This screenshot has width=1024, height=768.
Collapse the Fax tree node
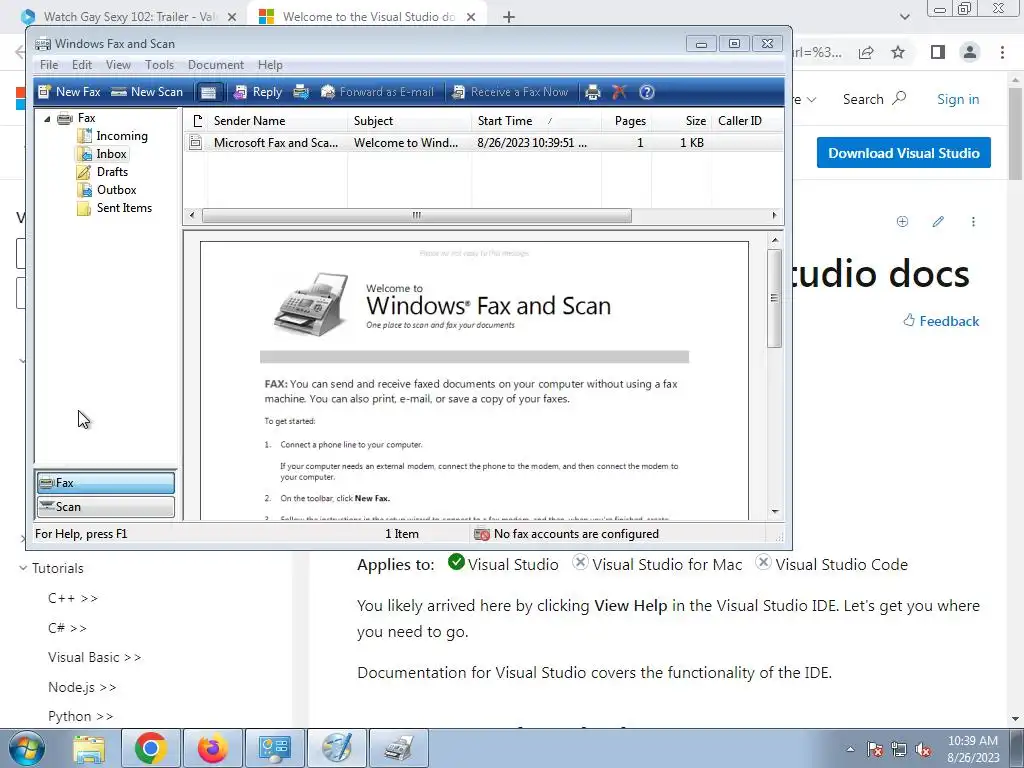tap(47, 119)
